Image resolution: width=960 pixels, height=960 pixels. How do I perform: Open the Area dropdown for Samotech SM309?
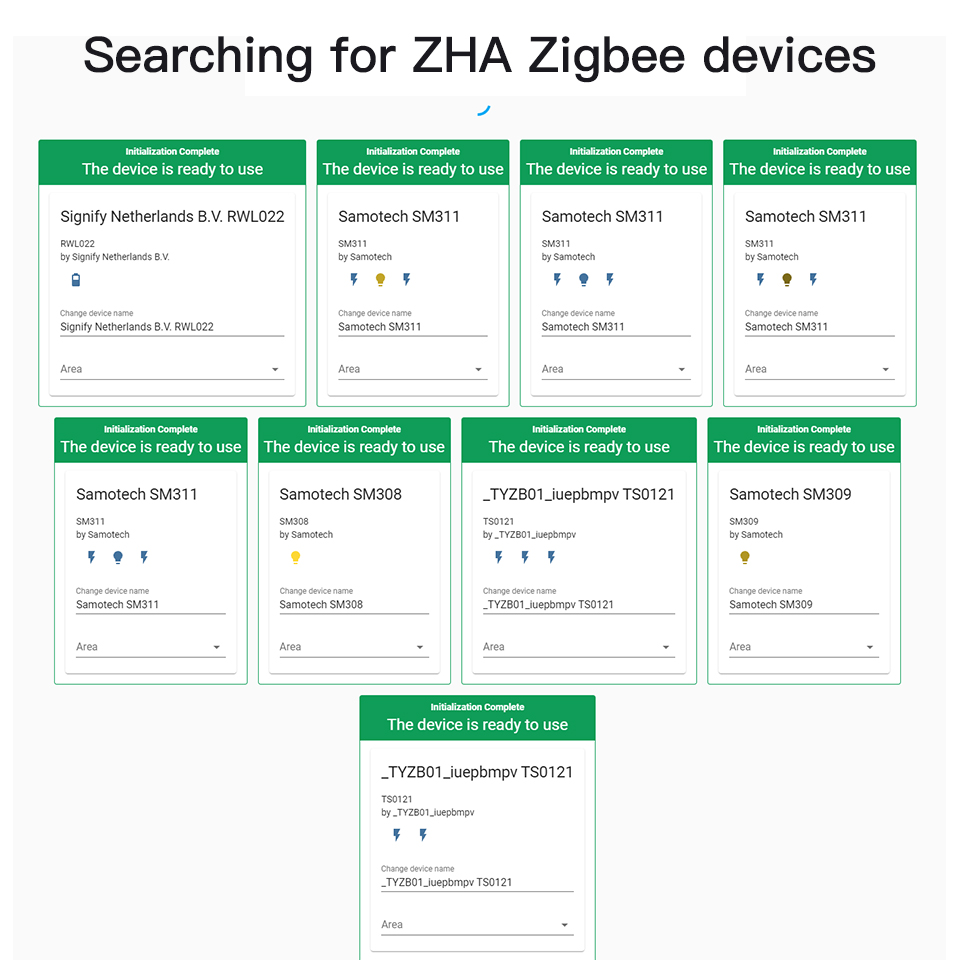coord(804,647)
